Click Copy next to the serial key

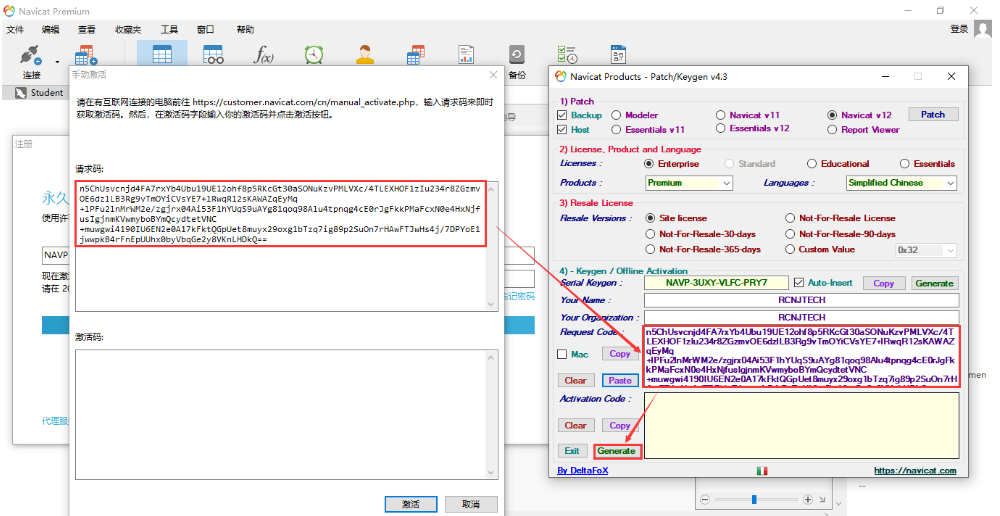pyautogui.click(x=883, y=283)
